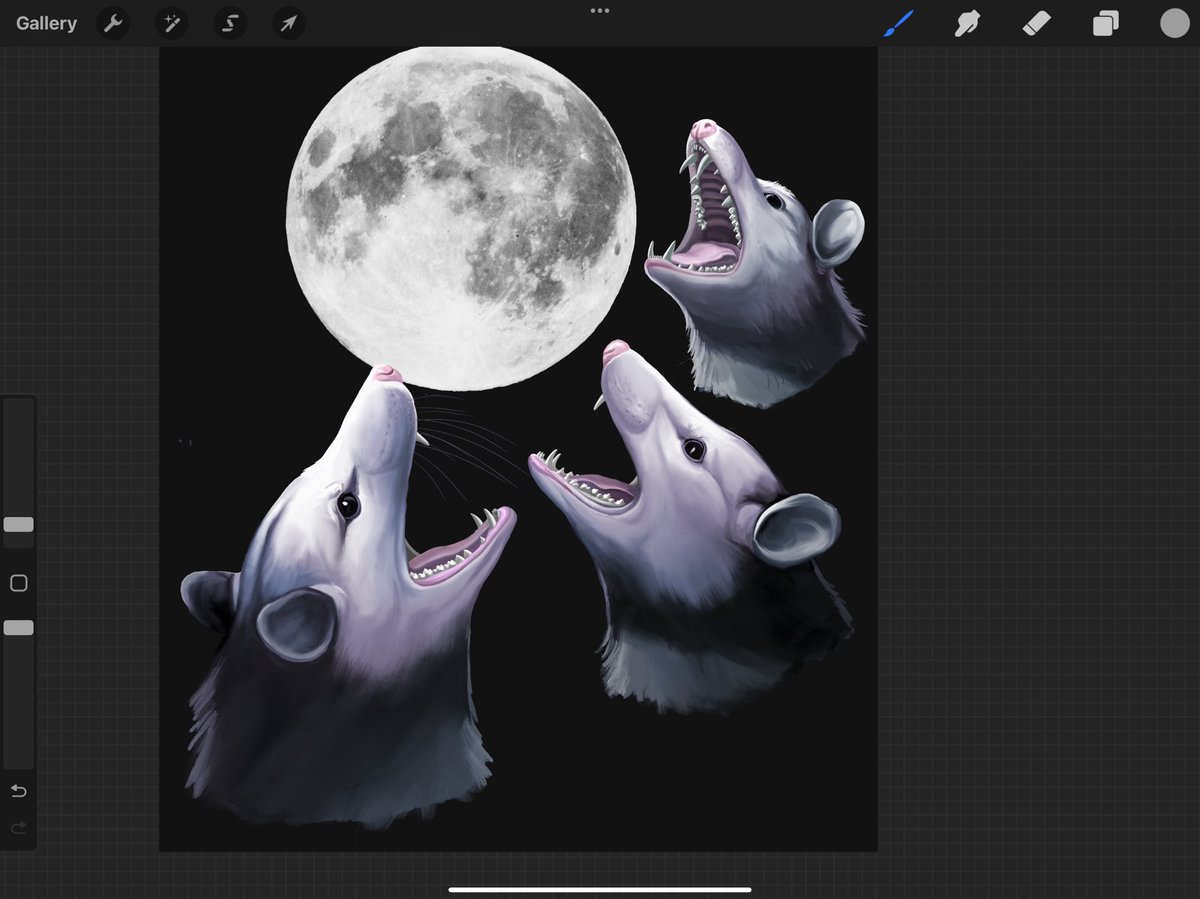Open the Layers panel
The image size is (1200, 899).
point(1105,23)
